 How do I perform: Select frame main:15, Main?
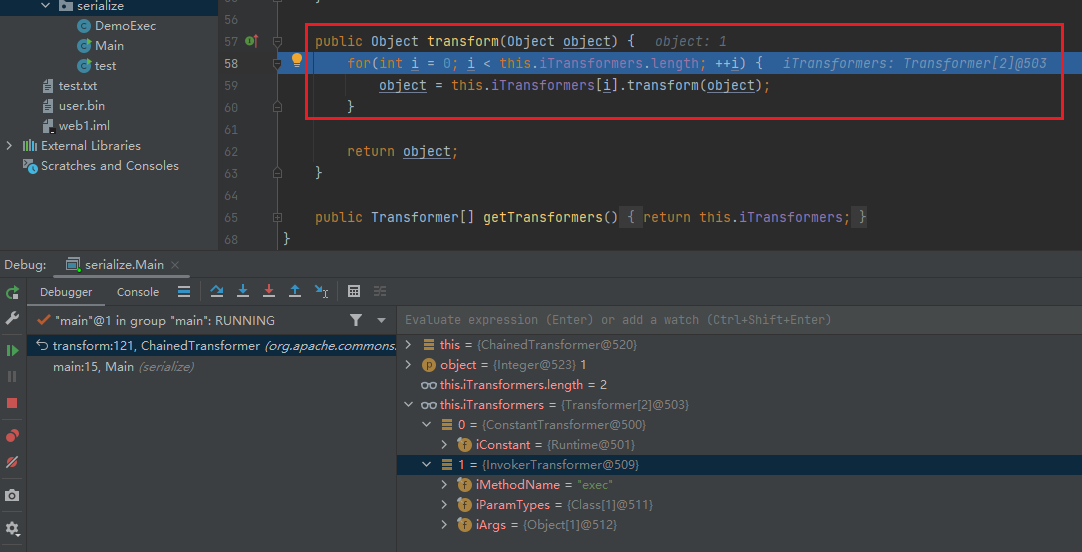(212, 367)
